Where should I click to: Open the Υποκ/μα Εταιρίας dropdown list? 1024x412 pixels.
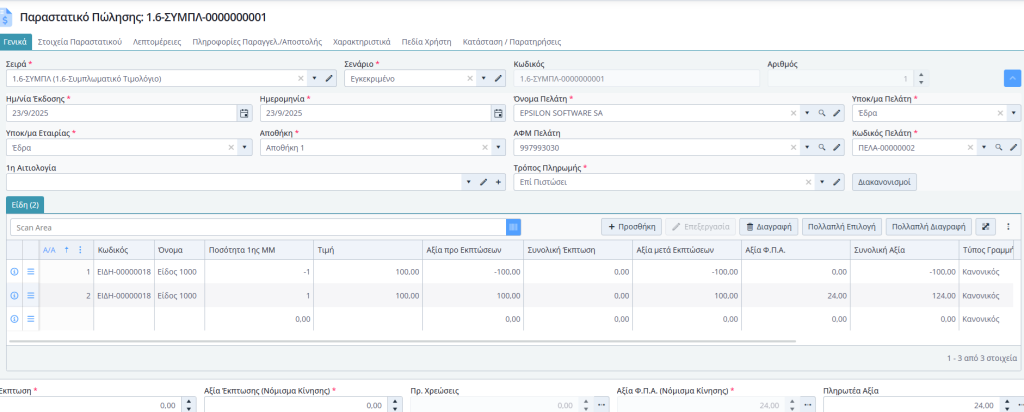(244, 147)
